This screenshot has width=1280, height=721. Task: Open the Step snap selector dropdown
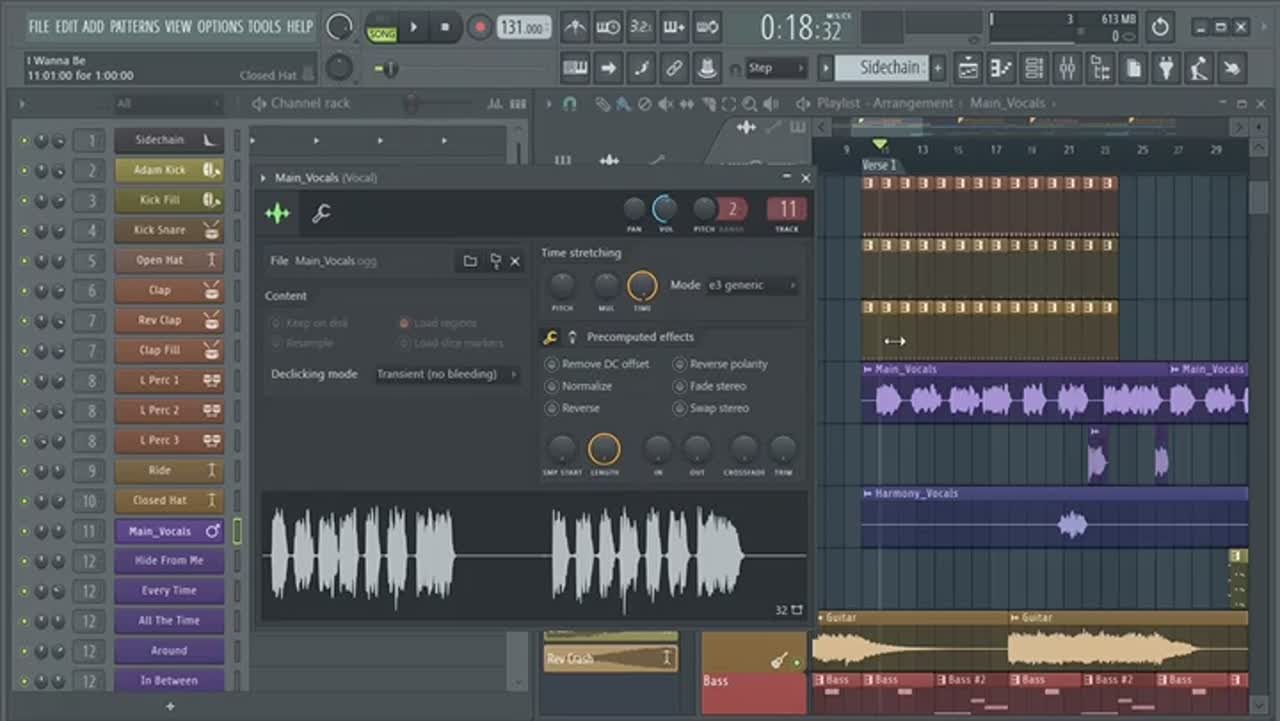[777, 68]
